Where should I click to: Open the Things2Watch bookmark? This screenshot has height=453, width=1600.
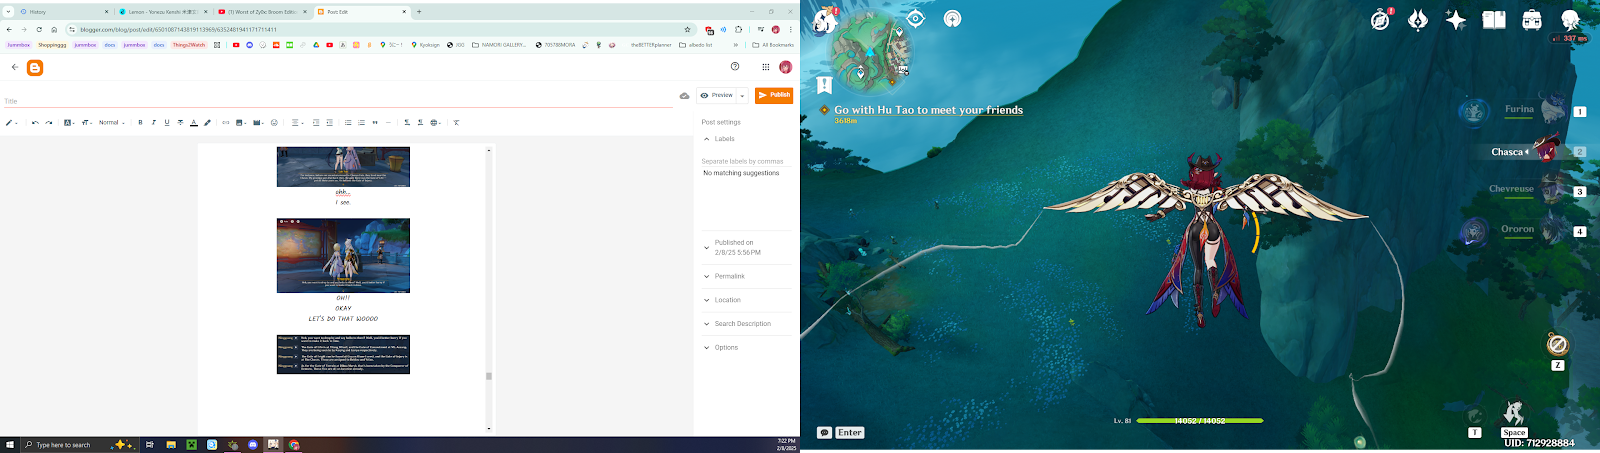click(188, 45)
